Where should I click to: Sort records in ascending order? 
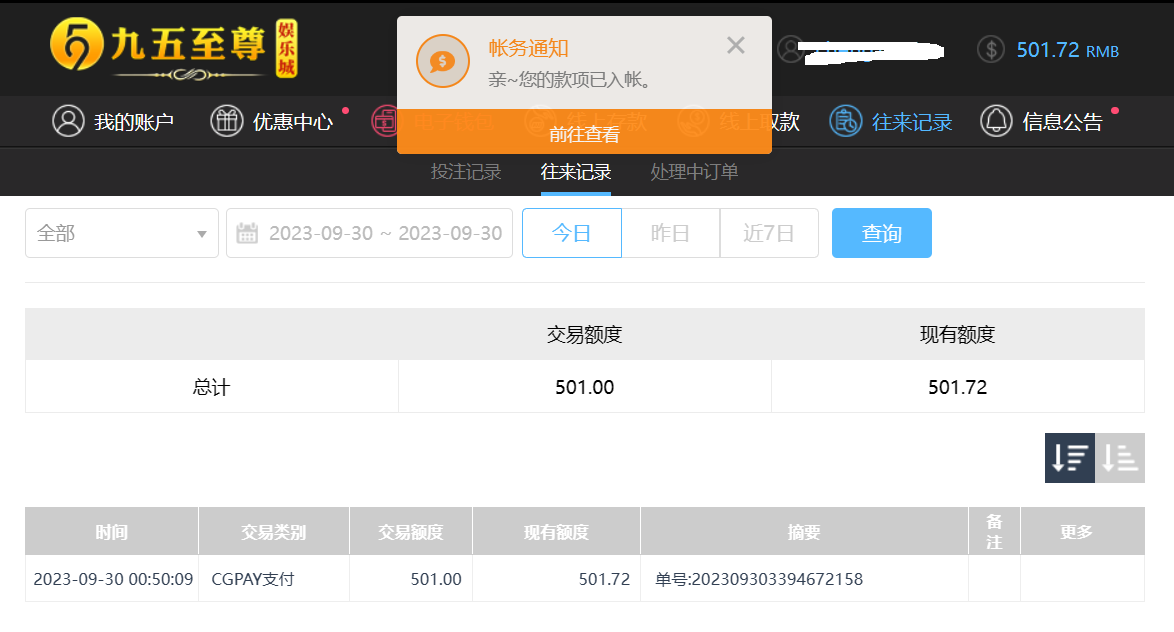pos(1120,458)
